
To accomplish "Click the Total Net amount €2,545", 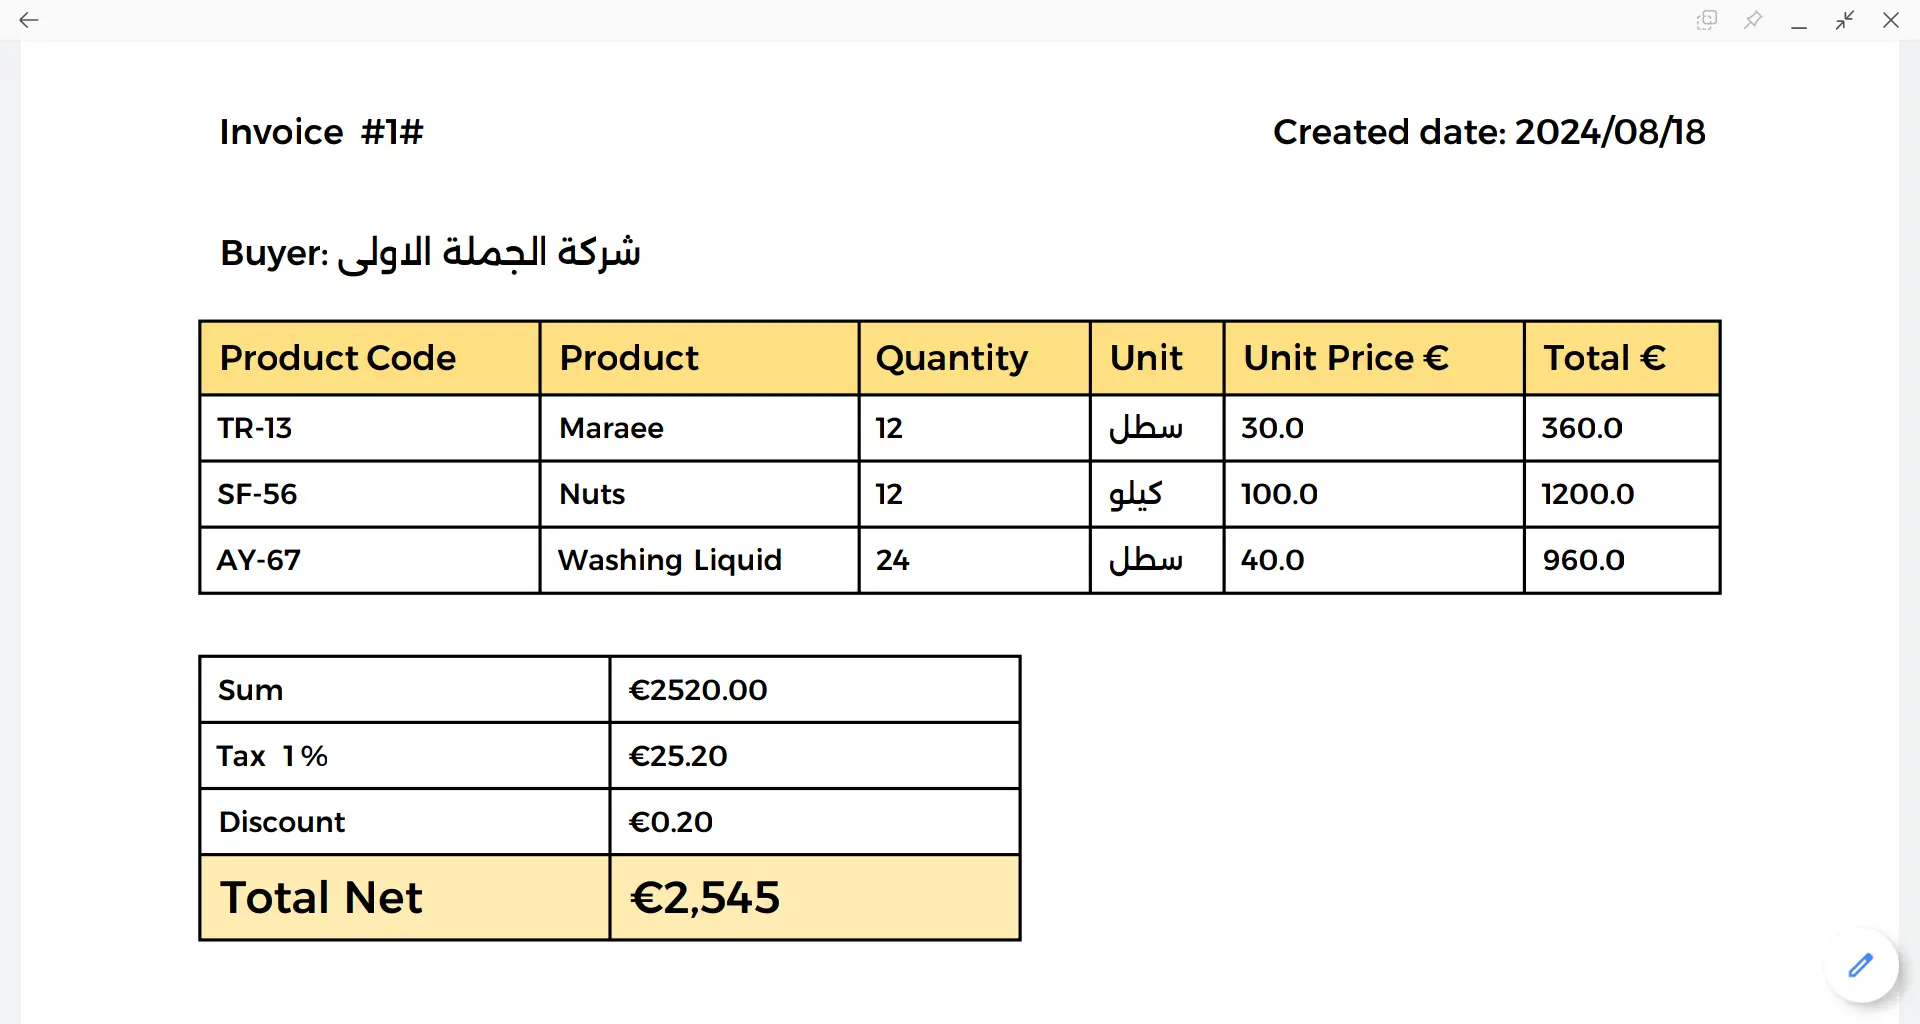I will (x=705, y=898).
